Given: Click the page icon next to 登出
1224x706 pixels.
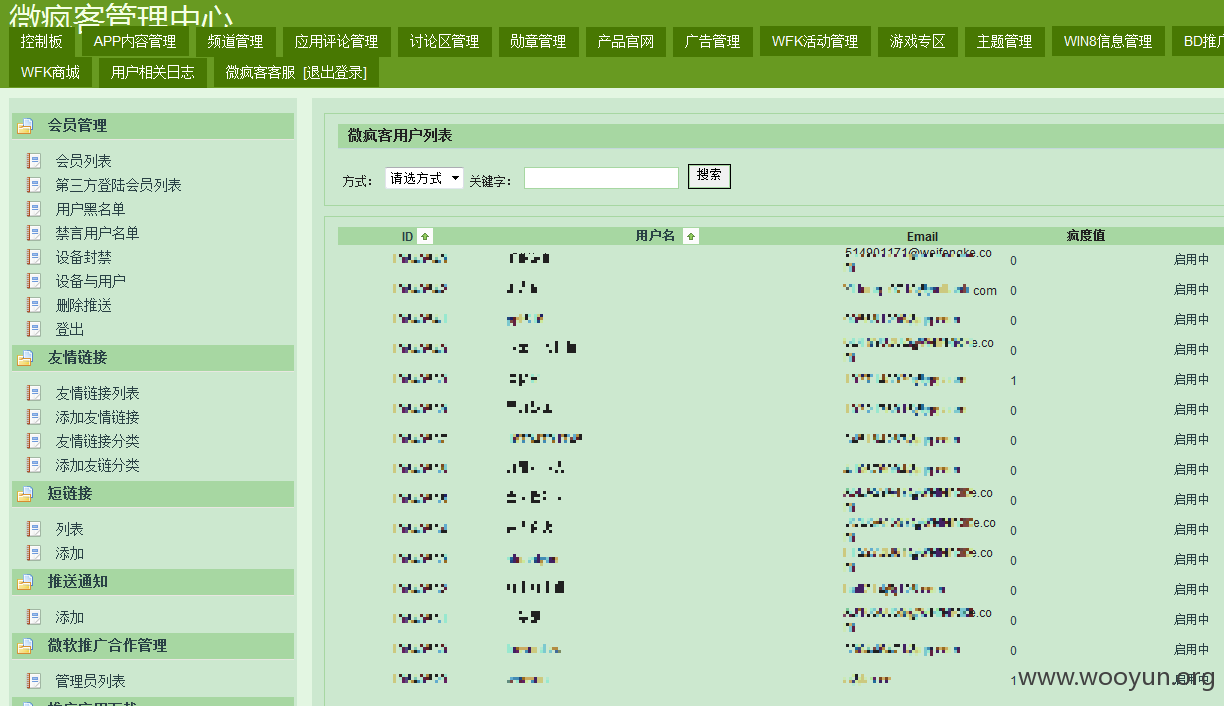Looking at the screenshot, I should 34,329.
